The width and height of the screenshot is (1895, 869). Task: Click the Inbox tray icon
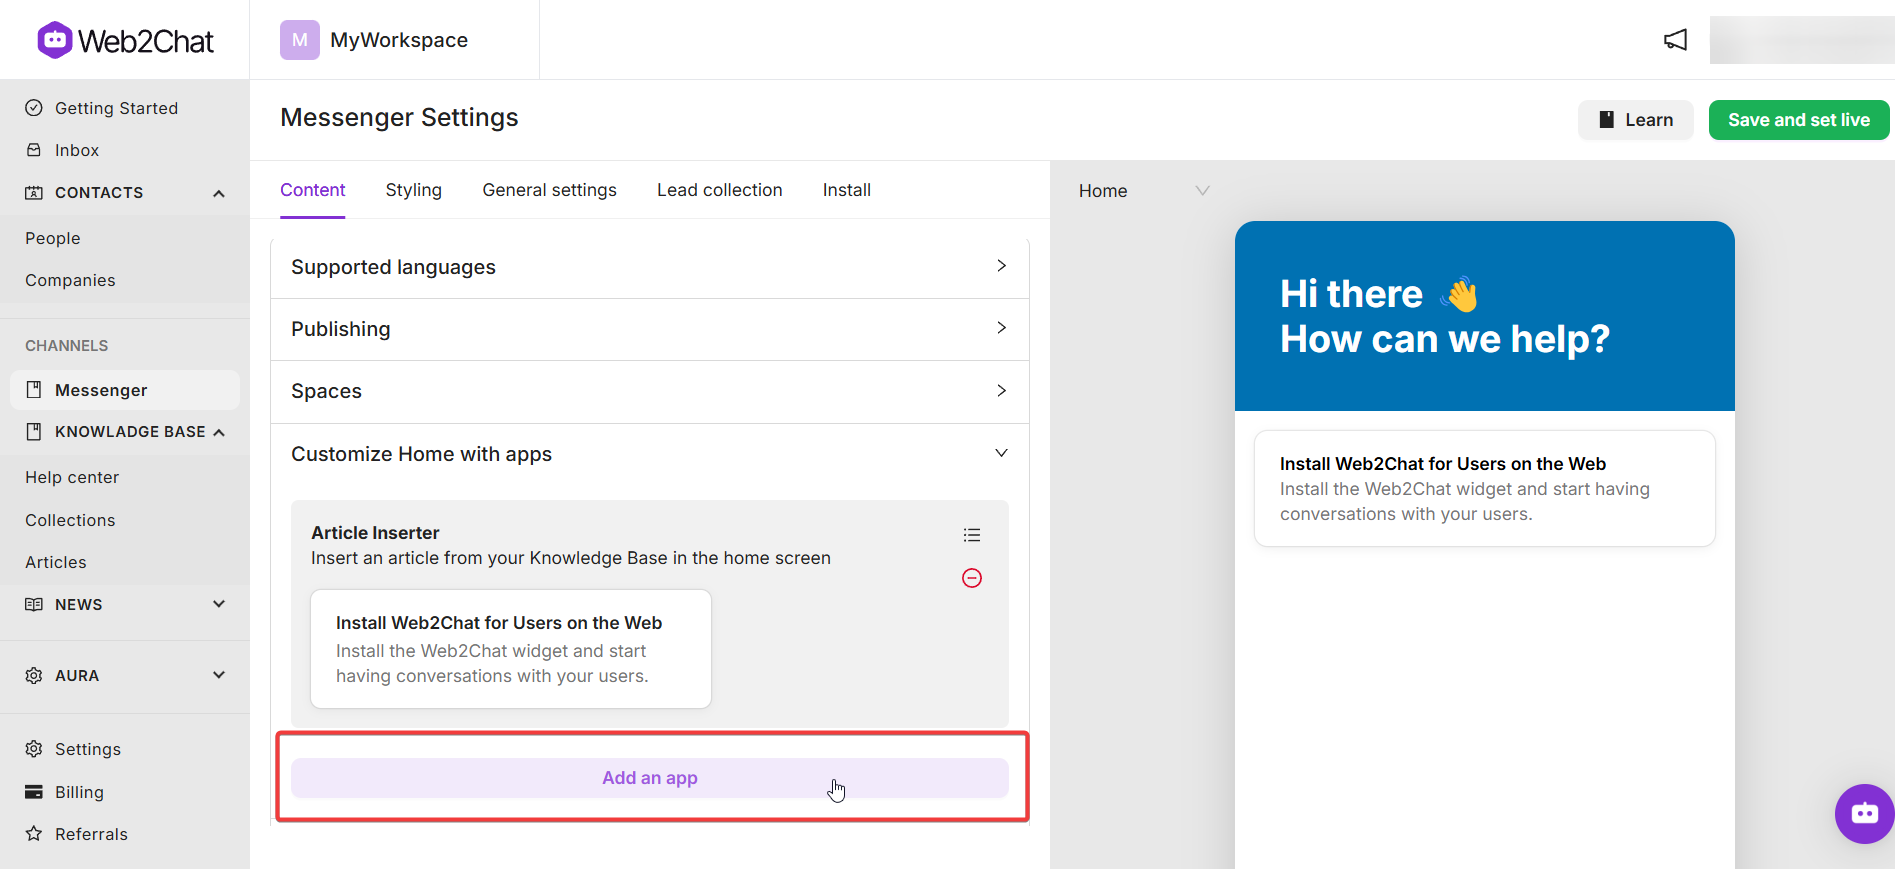34,150
